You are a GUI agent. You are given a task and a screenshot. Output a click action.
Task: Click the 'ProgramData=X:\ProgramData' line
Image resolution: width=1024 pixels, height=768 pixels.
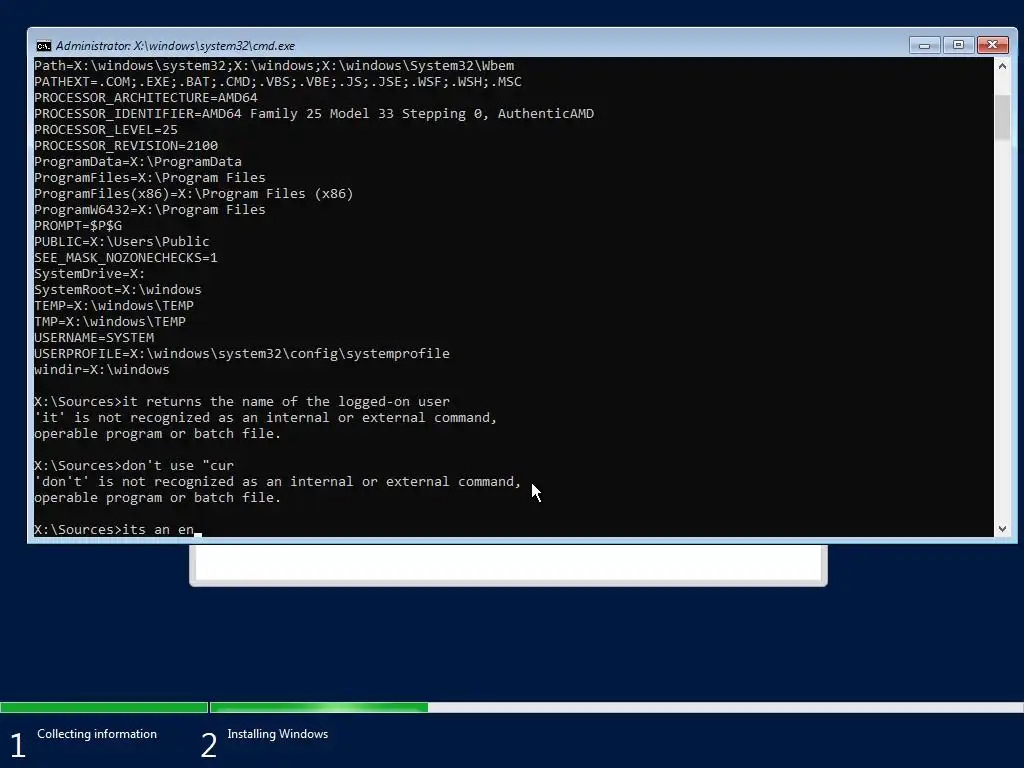click(x=138, y=161)
